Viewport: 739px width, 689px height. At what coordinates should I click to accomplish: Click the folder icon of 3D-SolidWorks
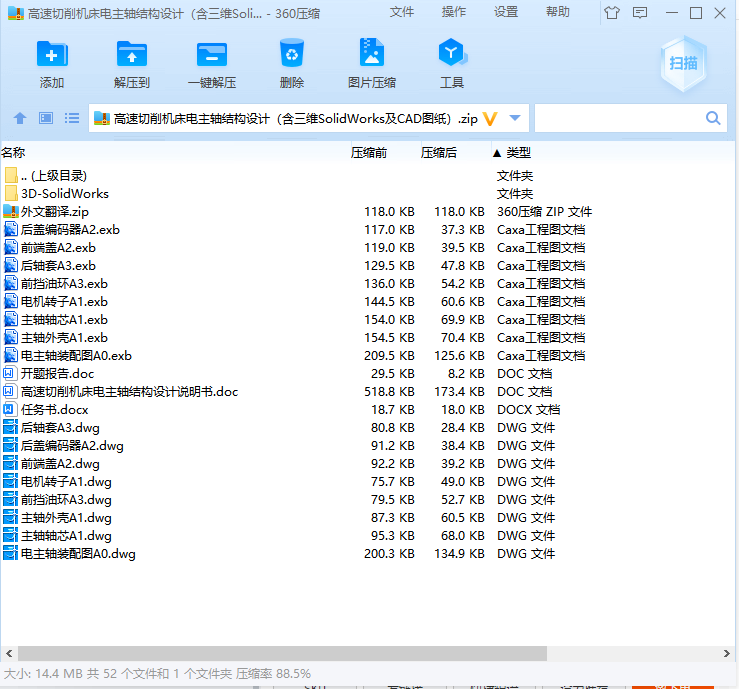tap(11, 194)
